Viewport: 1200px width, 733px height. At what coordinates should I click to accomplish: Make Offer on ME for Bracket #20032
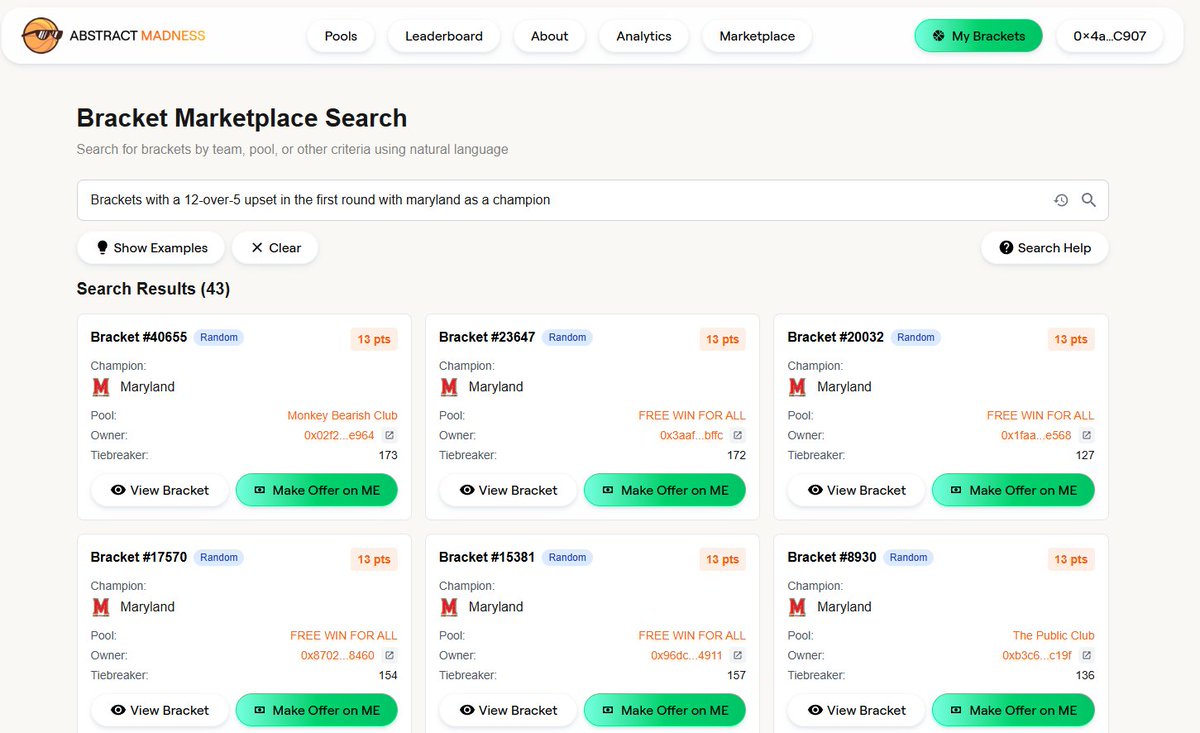[x=1013, y=490]
